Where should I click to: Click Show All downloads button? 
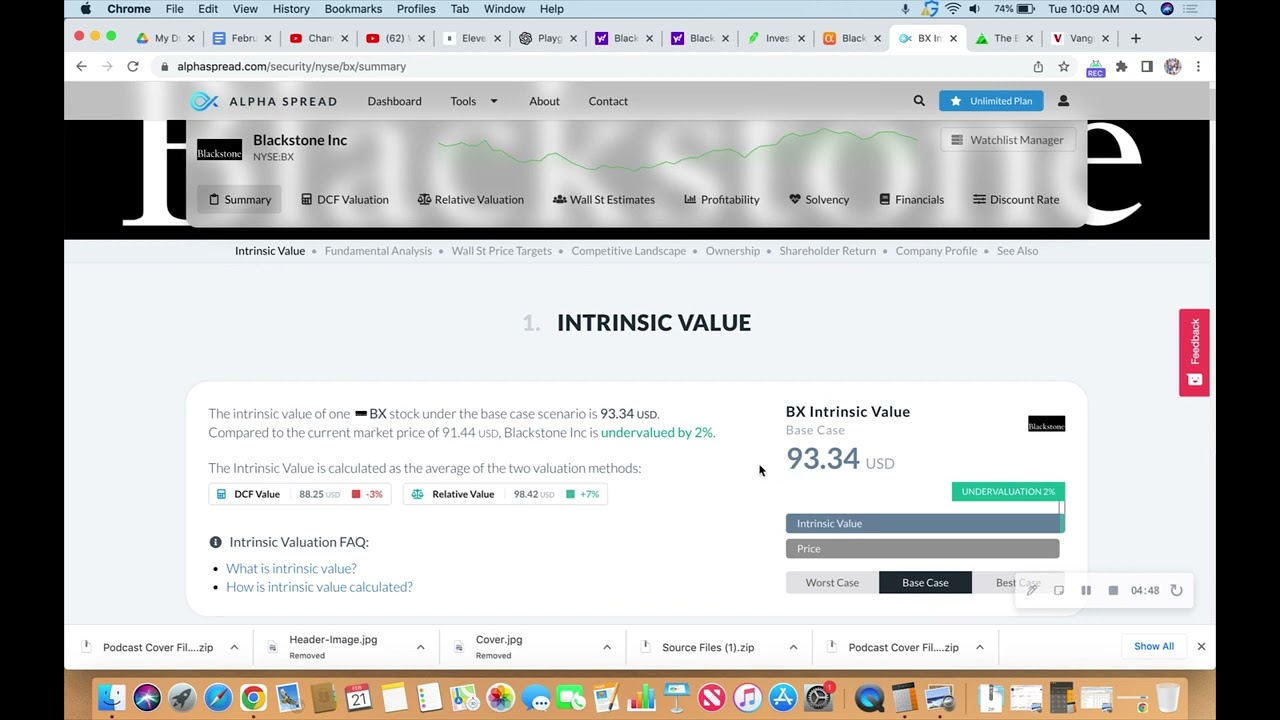click(x=1154, y=646)
